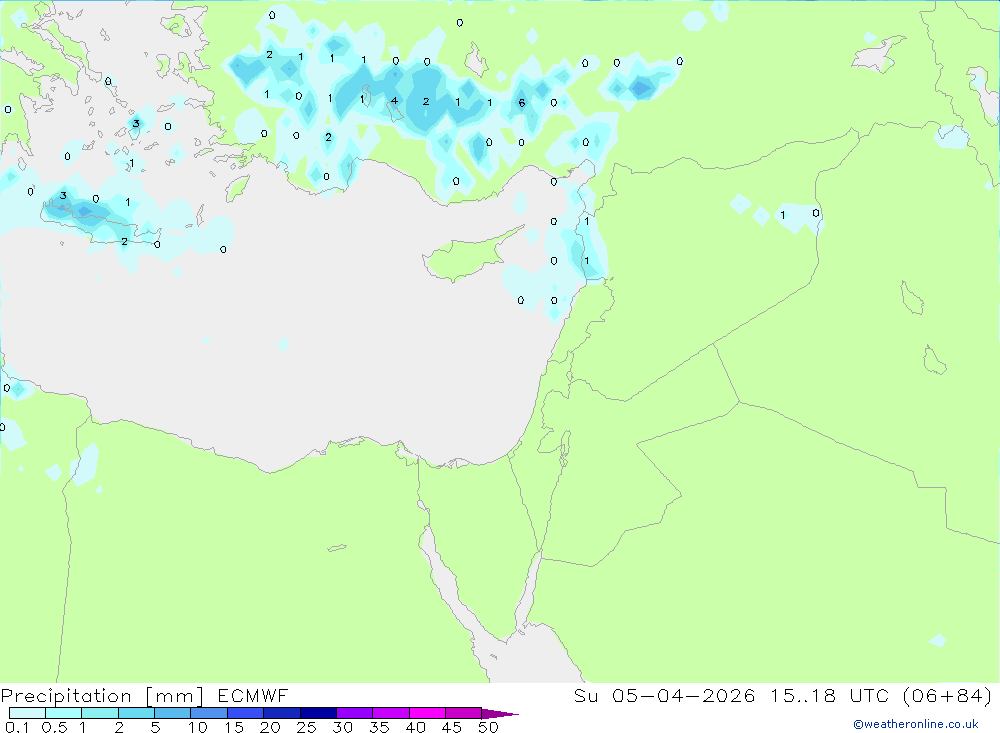Click the purple arrow tip above 50
1000x733 pixels.
pyautogui.click(x=499, y=714)
